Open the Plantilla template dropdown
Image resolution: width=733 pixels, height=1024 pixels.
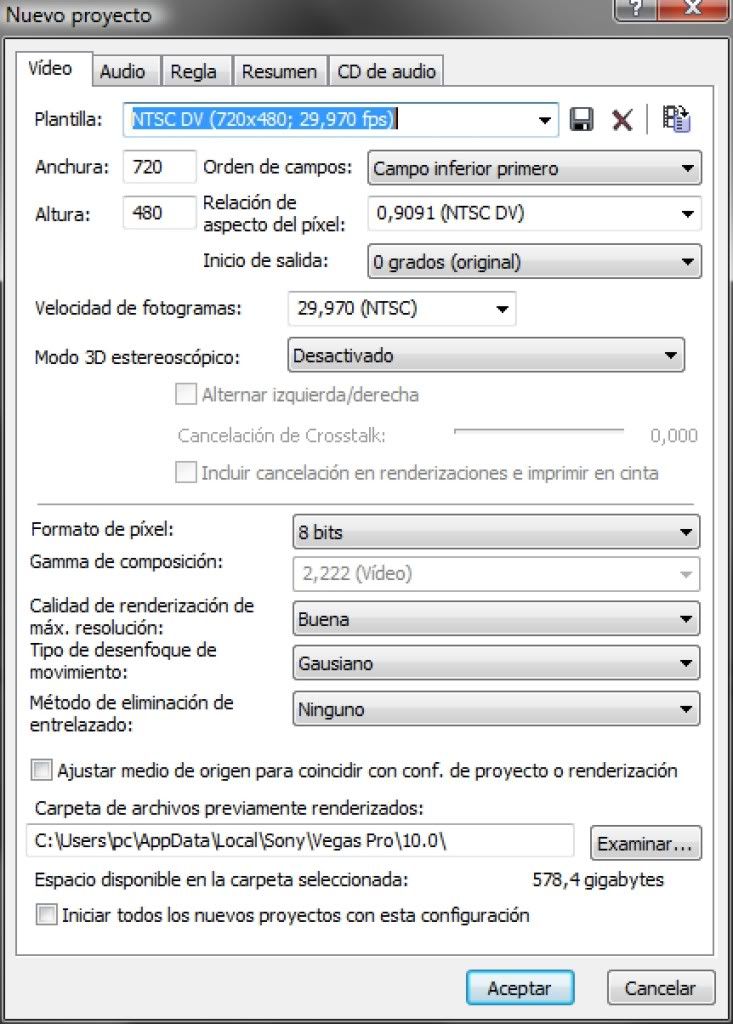pos(340,120)
